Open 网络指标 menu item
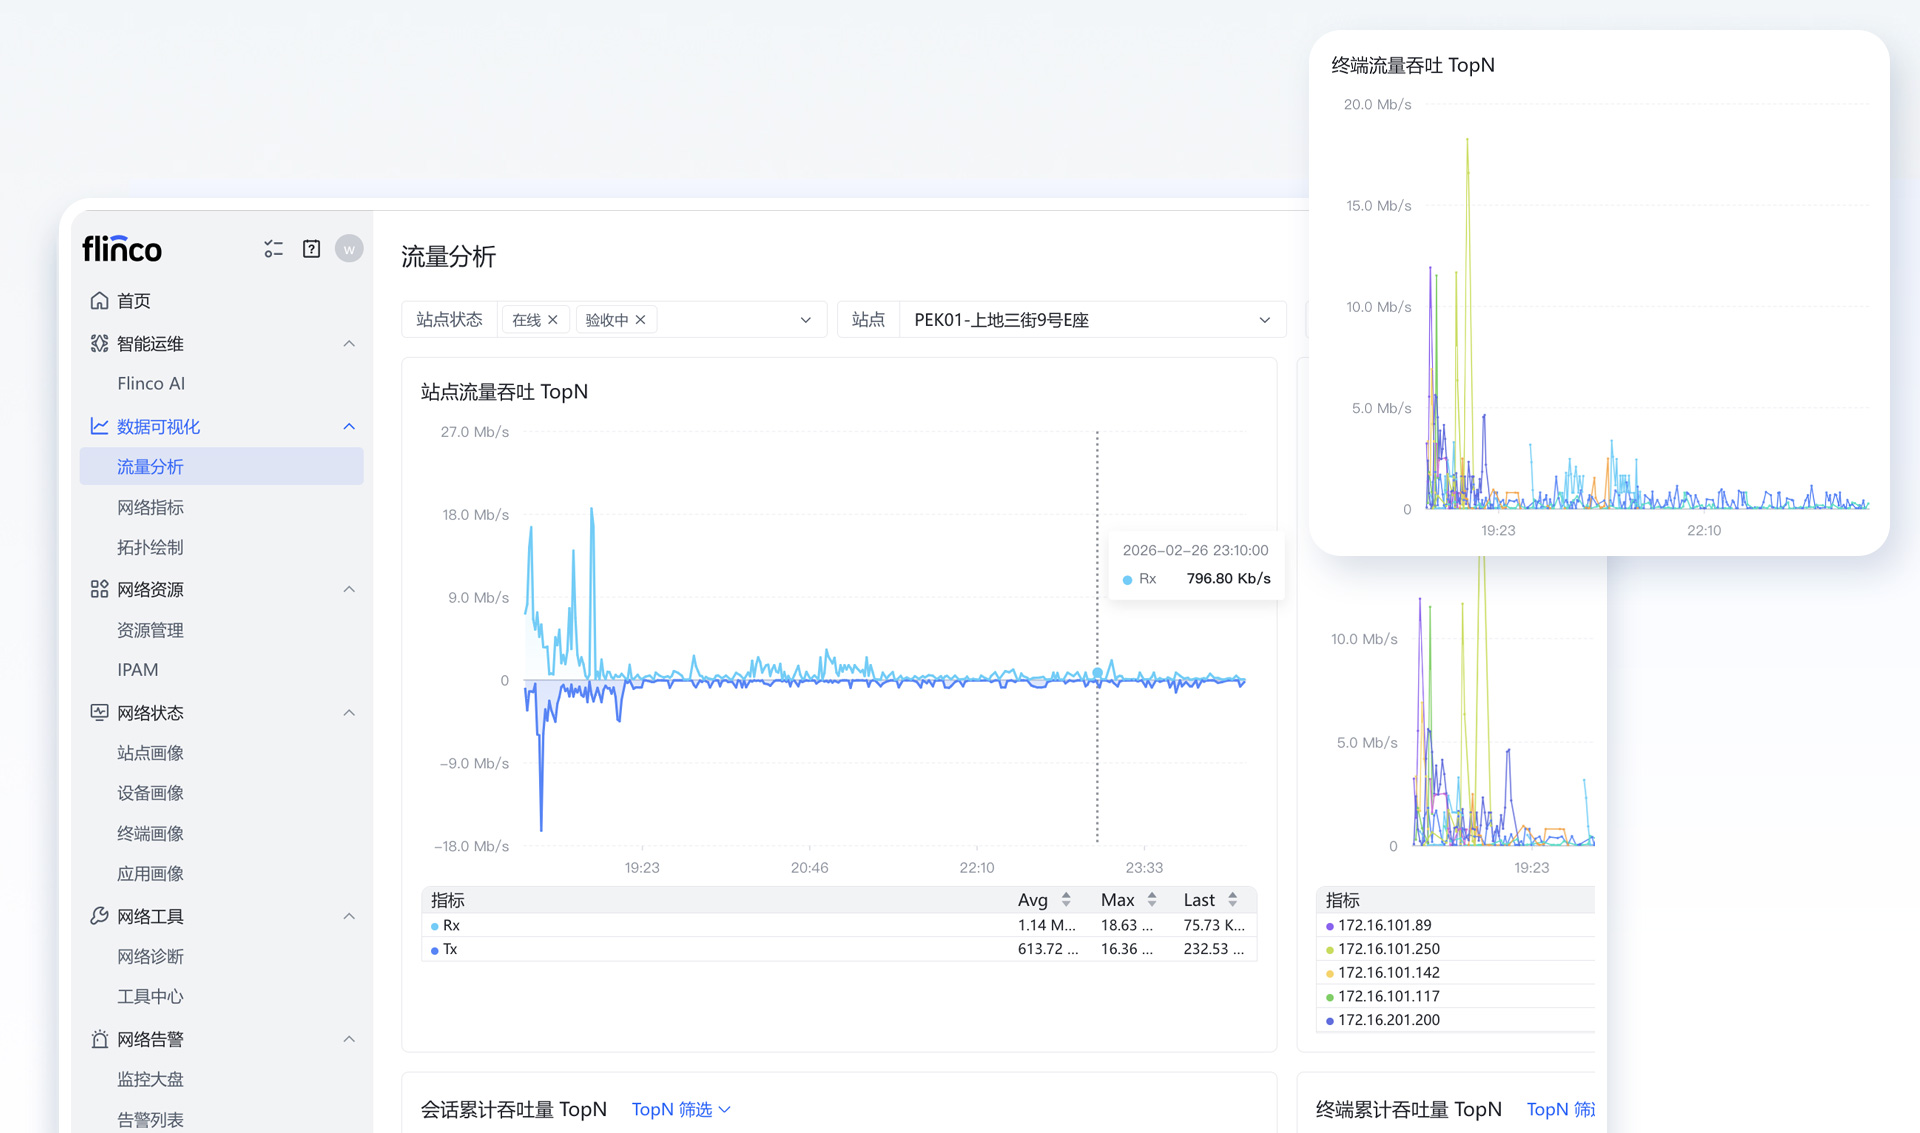Screen dimensions: 1920x1133 150,508
